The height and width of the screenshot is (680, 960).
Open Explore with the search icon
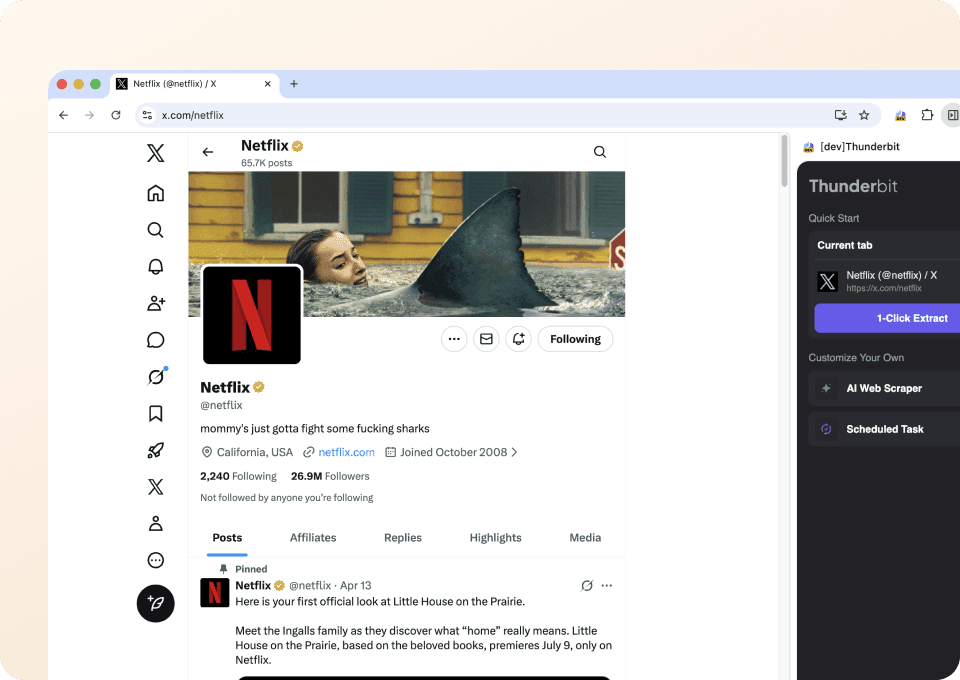coord(155,229)
